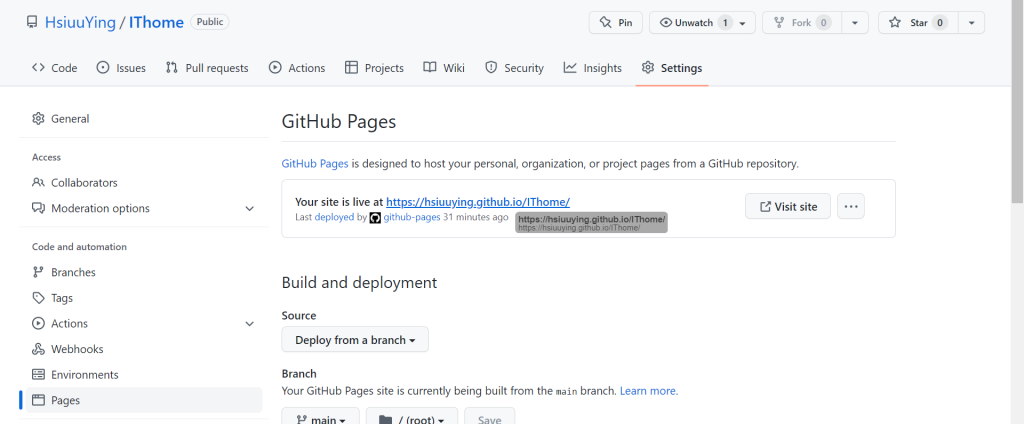Select Pages in the settings sidebar
The image size is (1024, 424).
(x=144, y=400)
